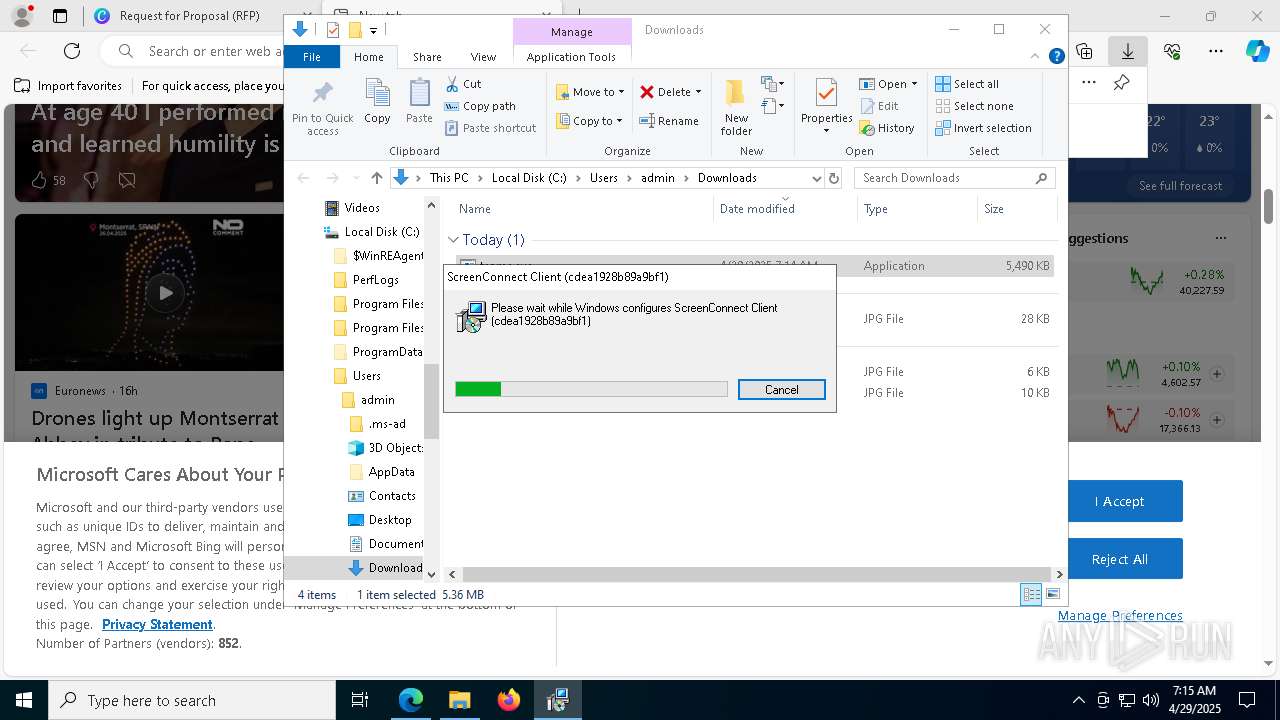Open Manage Preferences link
This screenshot has height=720, width=1280.
coord(1120,615)
